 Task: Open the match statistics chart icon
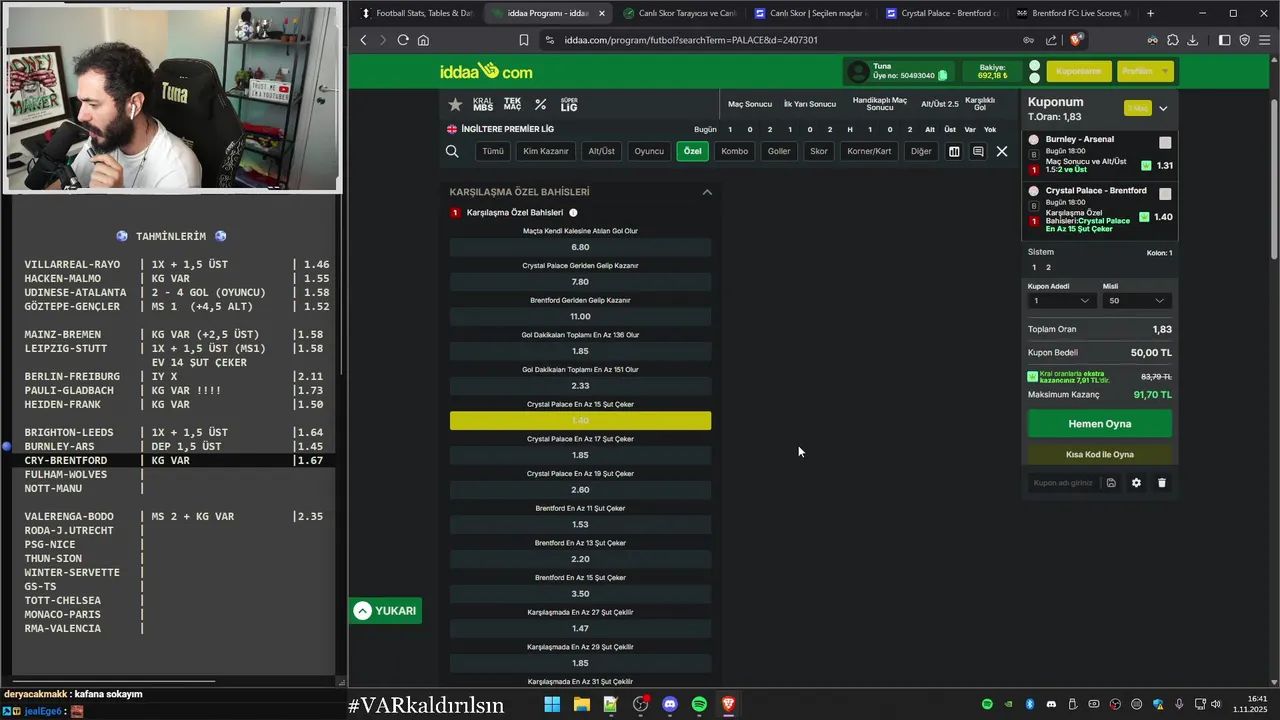tap(954, 151)
